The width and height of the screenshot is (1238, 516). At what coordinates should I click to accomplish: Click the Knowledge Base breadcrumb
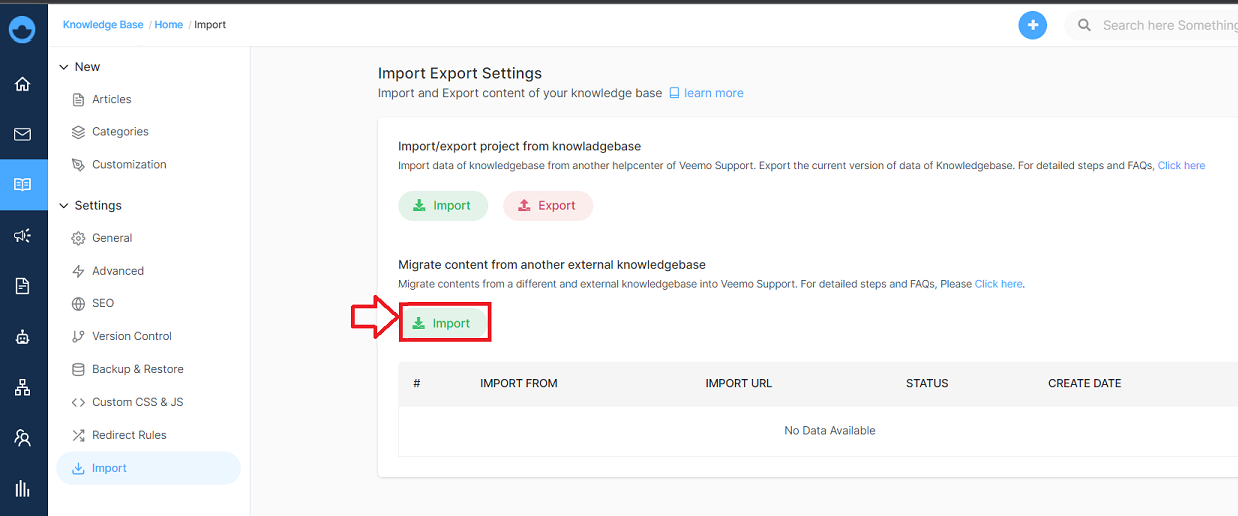(103, 25)
